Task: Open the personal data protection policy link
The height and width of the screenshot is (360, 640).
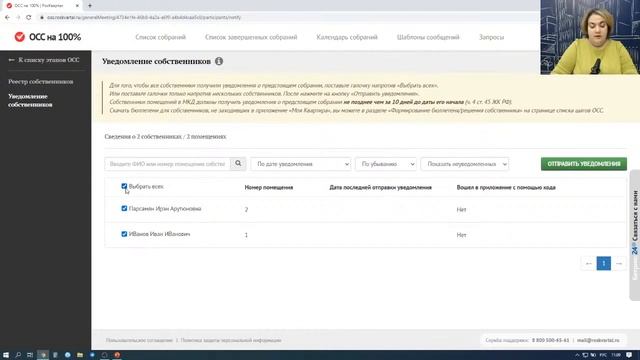Action: pos(231,340)
